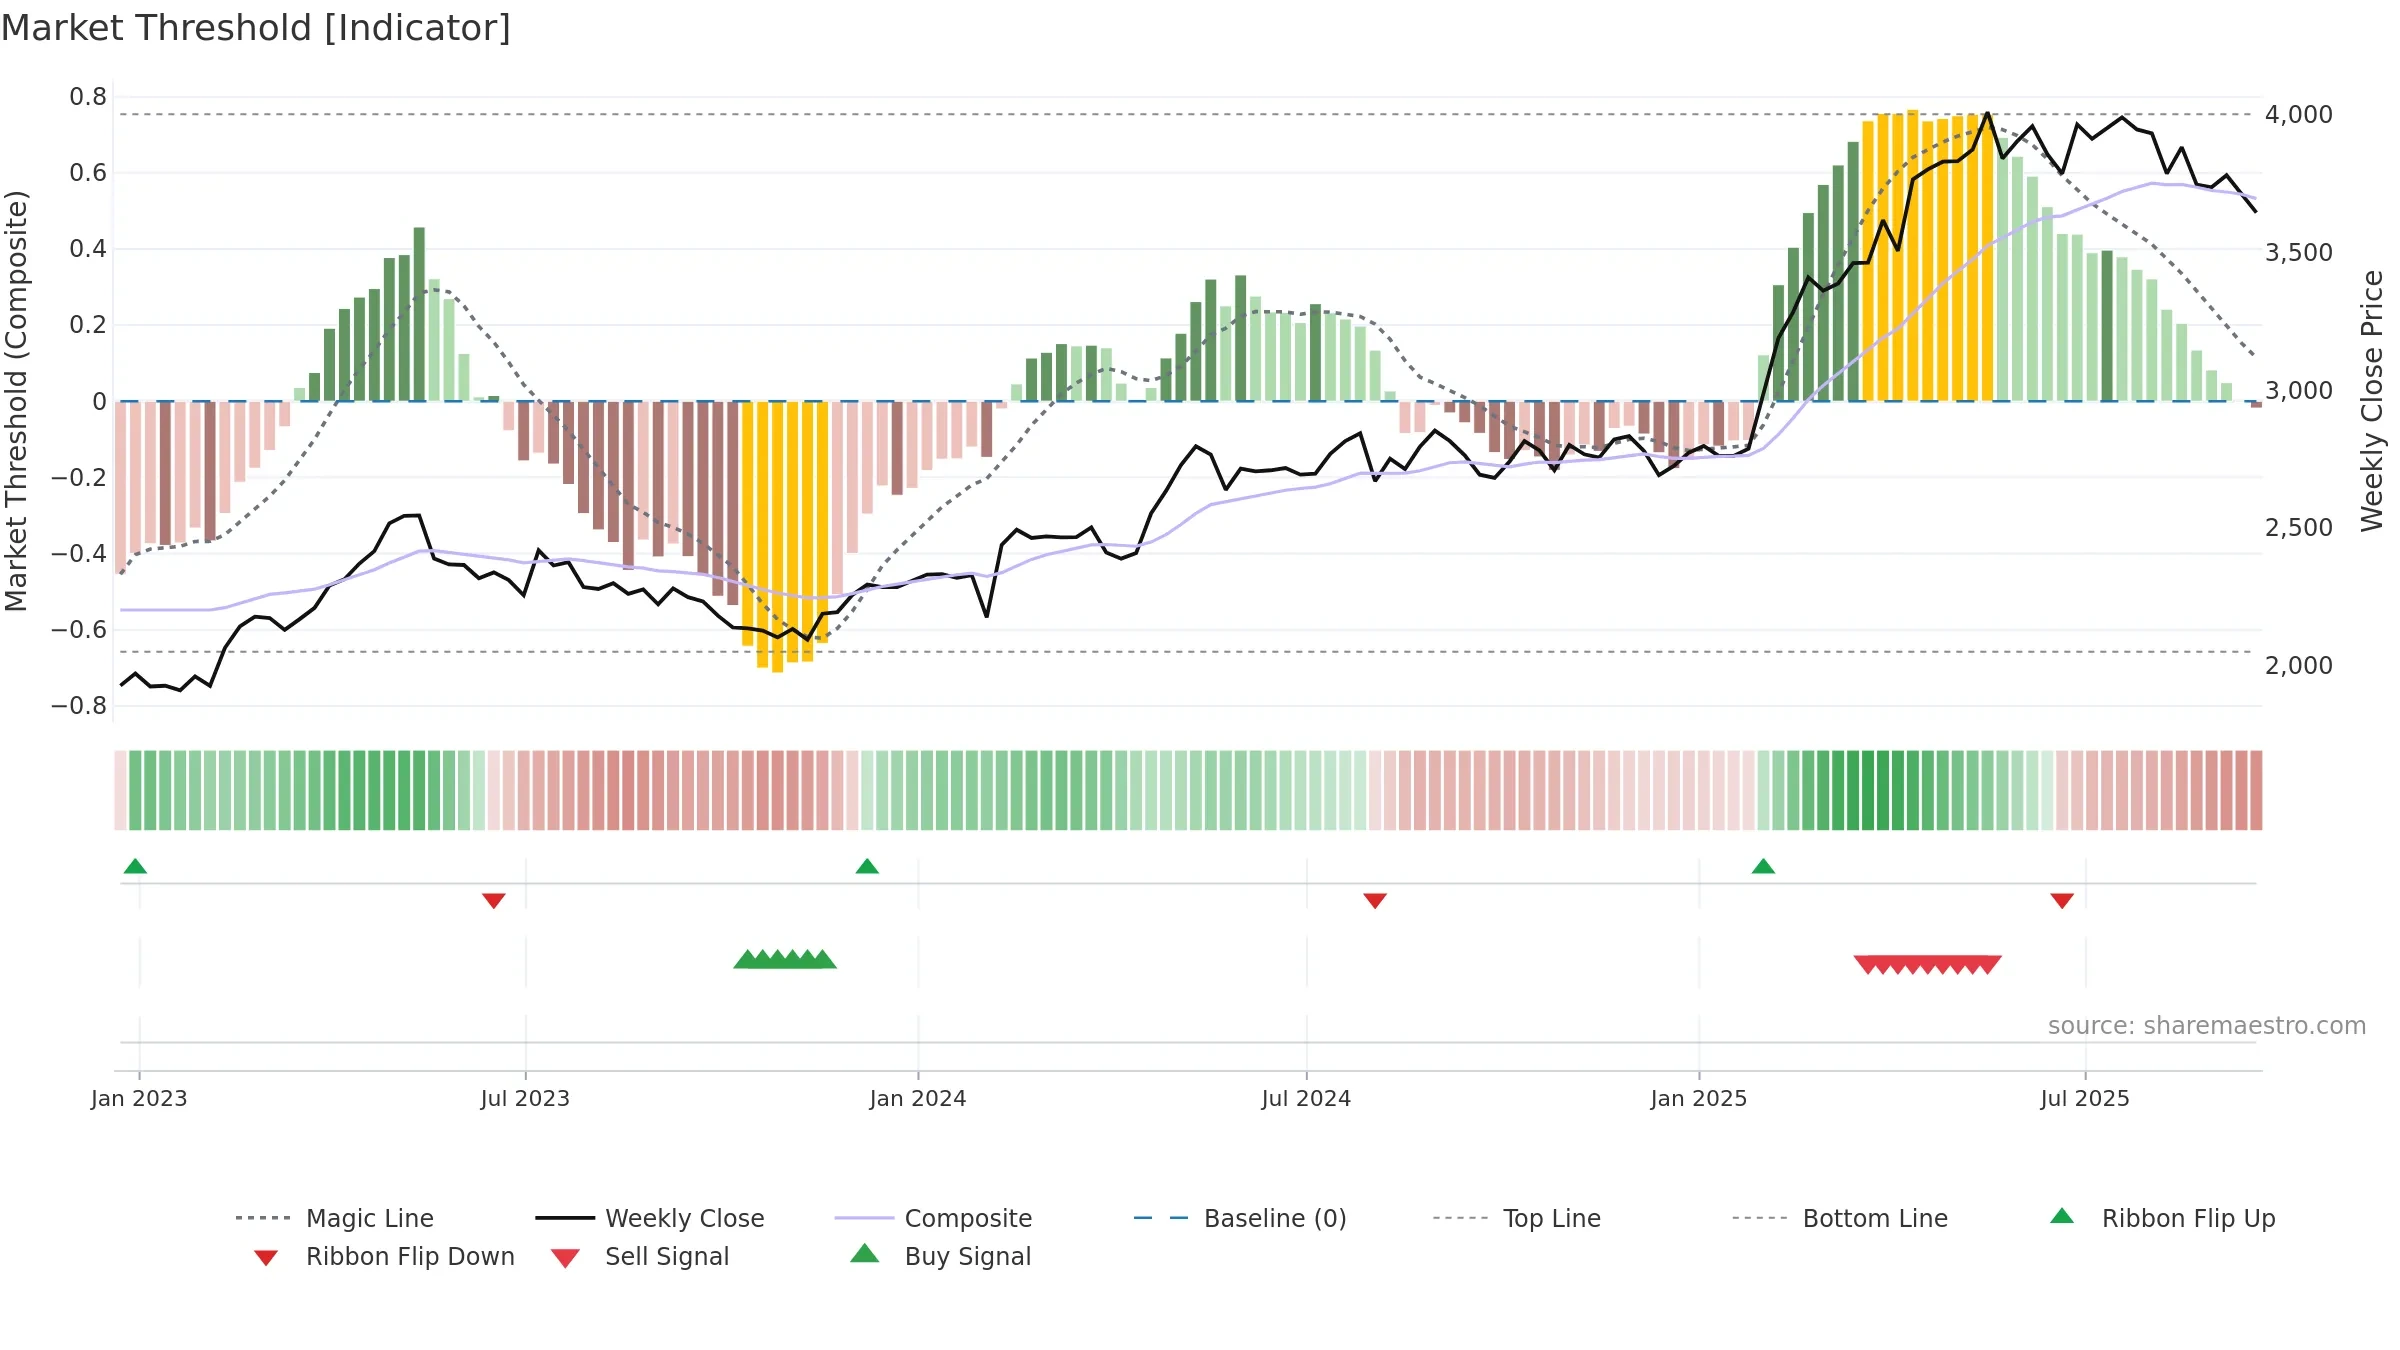Click the Jan 2023 x-axis label
The height and width of the screenshot is (1350, 2400).
(x=139, y=1099)
